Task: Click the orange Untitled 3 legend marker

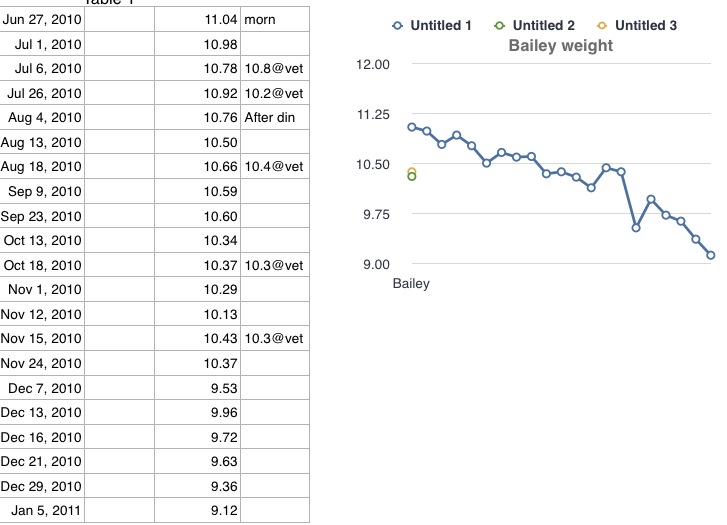Action: coord(604,26)
